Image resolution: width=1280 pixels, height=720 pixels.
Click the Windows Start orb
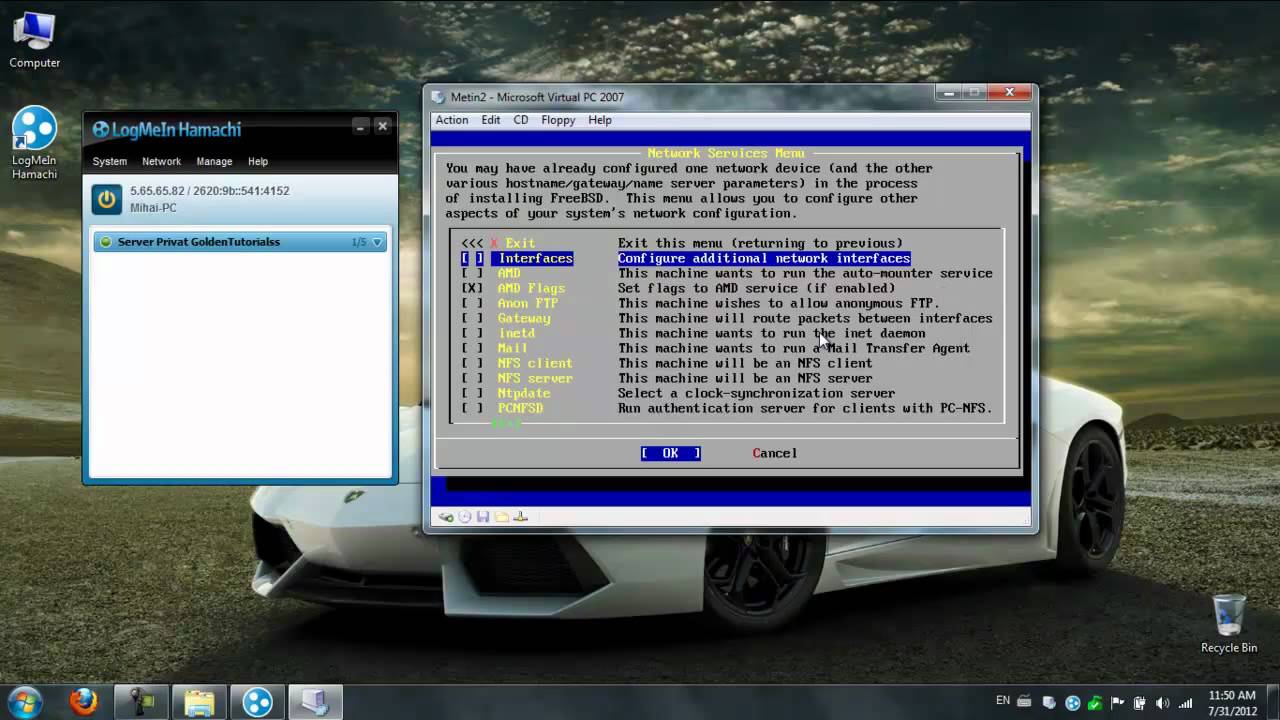[24, 701]
